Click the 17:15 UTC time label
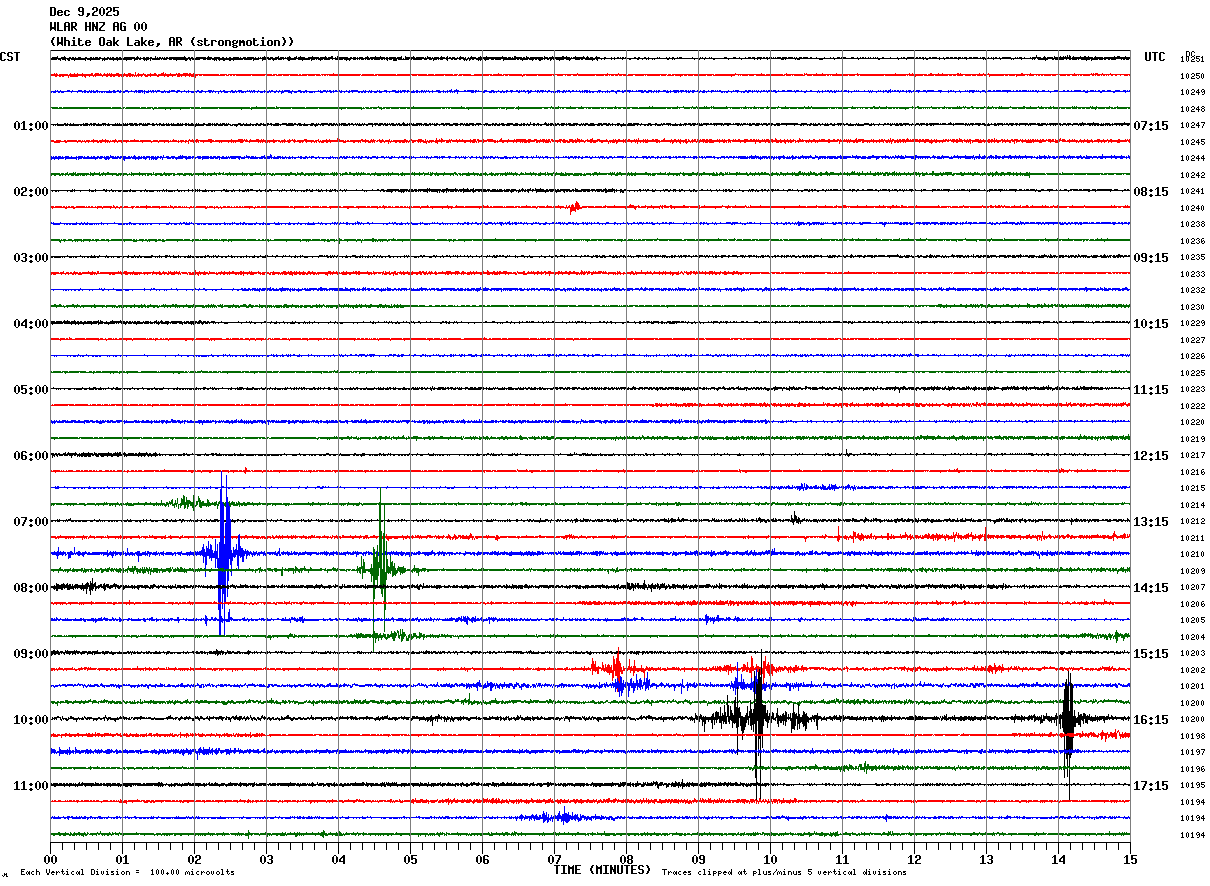 [1151, 786]
